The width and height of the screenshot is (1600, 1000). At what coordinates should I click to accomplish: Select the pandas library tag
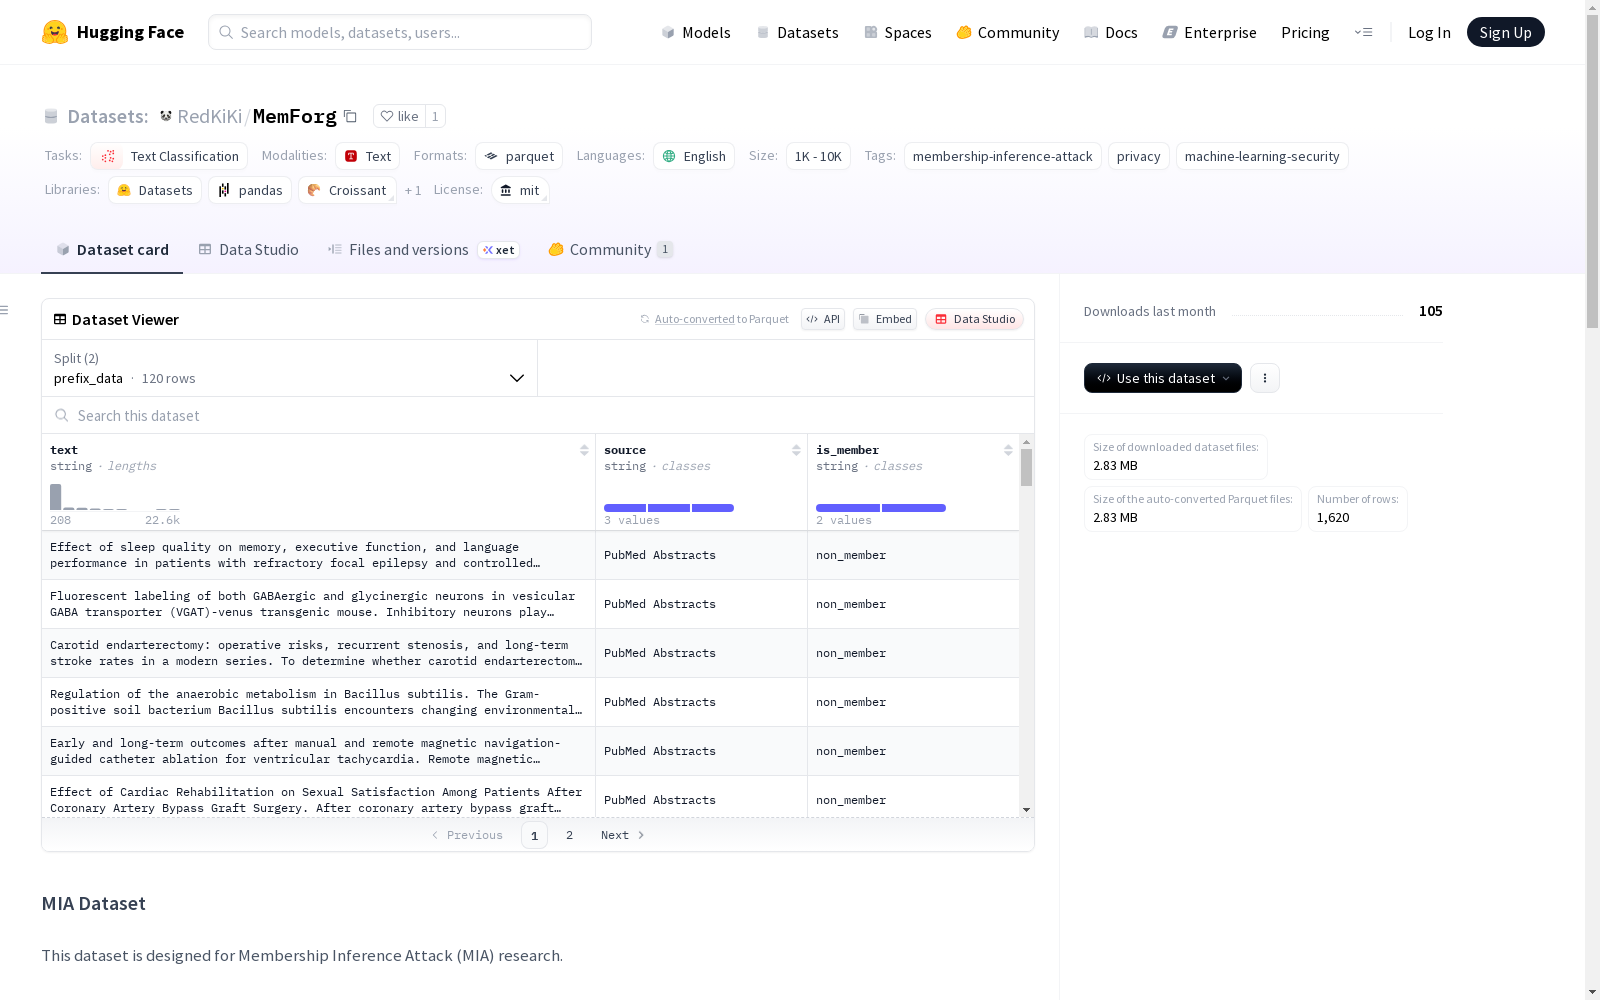coord(250,190)
